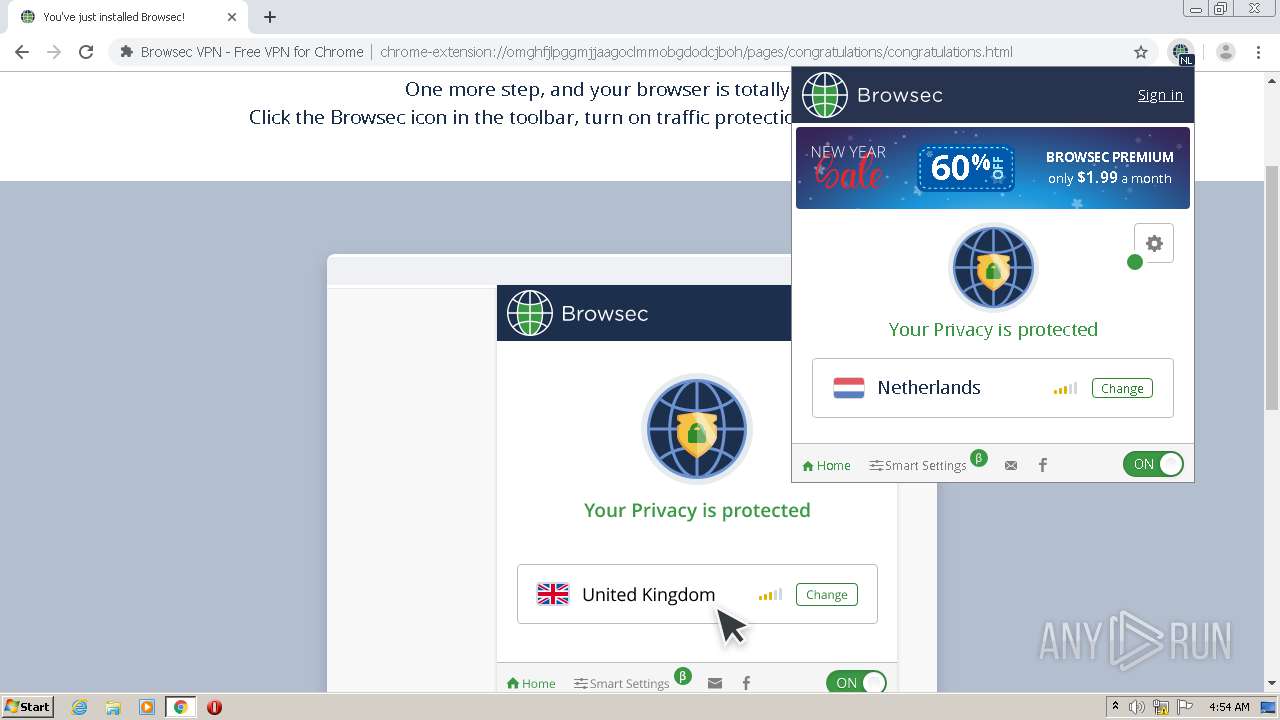Image resolution: width=1280 pixels, height=720 pixels.
Task: Open the Chrome three-dot menu
Action: (x=1258, y=52)
